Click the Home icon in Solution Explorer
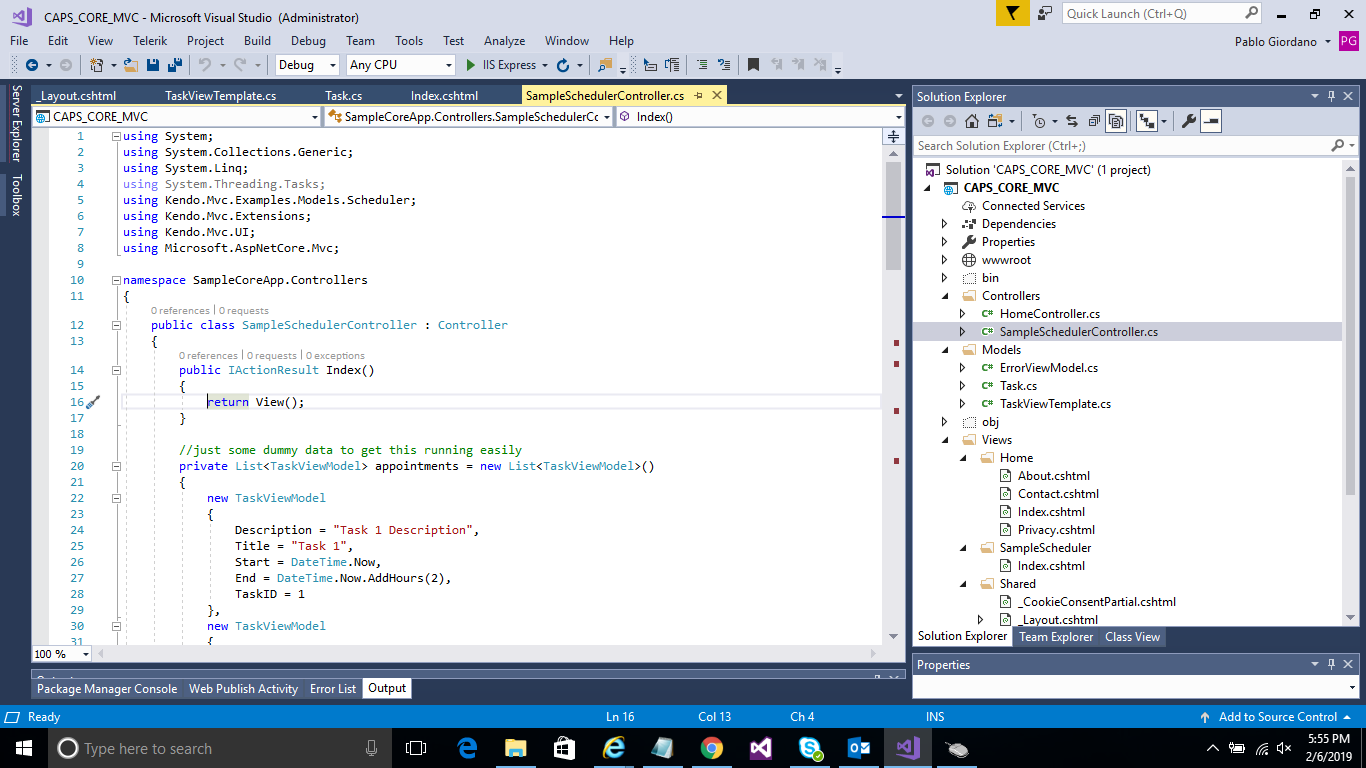 [x=972, y=121]
